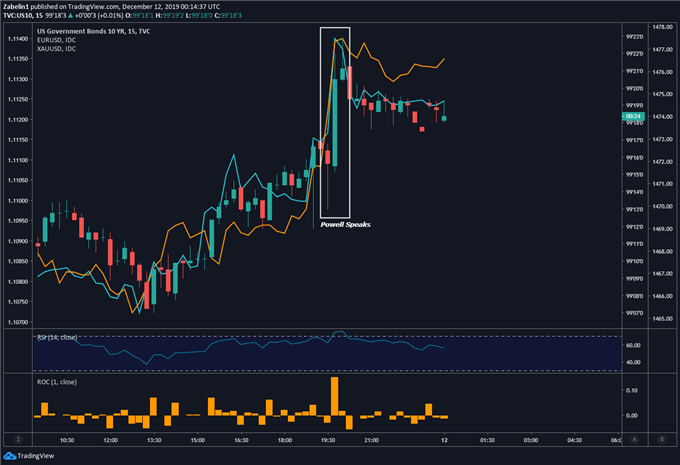Viewport: 680px width, 465px height.
Task: Click the A auto-scale button
Action: point(634,440)
